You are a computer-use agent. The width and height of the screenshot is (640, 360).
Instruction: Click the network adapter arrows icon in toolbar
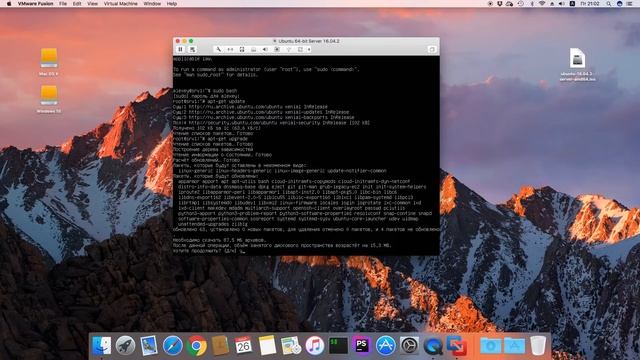(x=230, y=49)
